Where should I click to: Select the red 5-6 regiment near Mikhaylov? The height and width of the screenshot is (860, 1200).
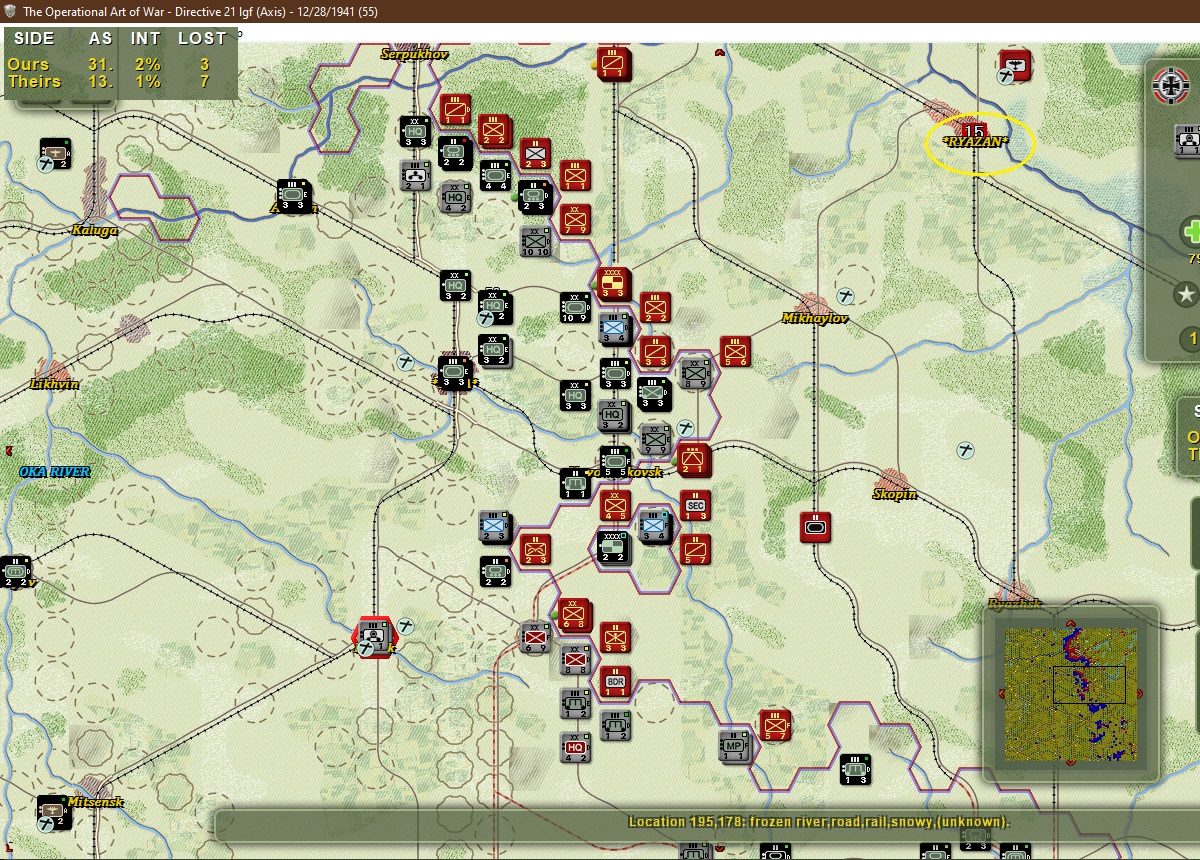click(x=735, y=351)
